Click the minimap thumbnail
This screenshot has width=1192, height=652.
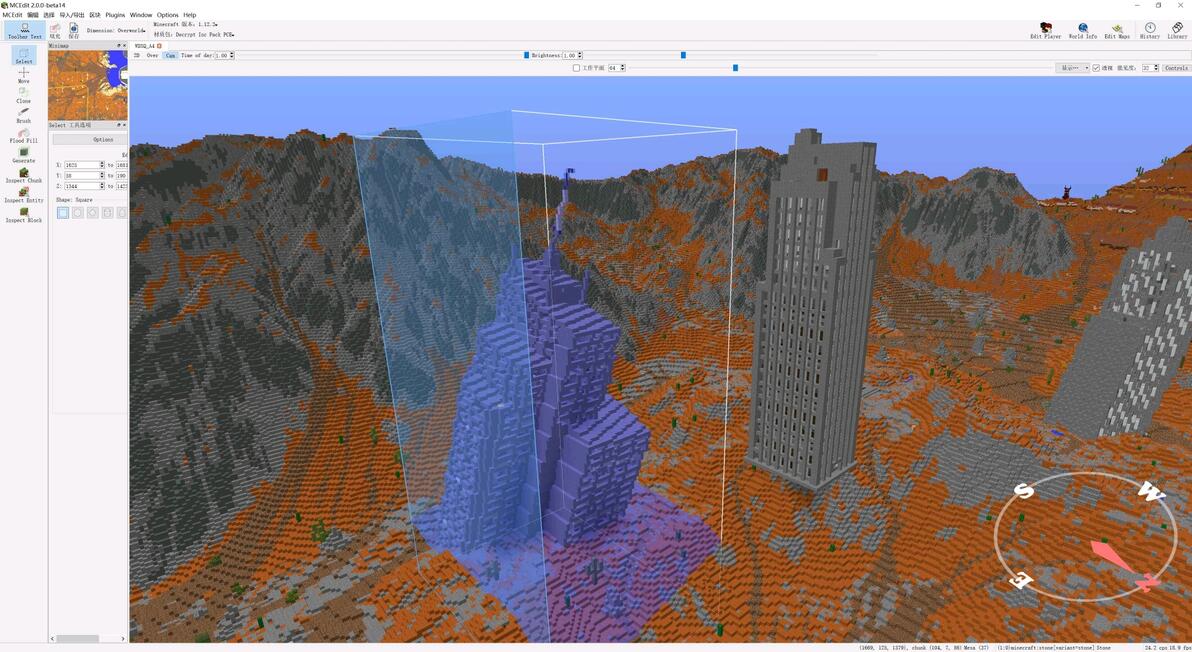point(88,85)
